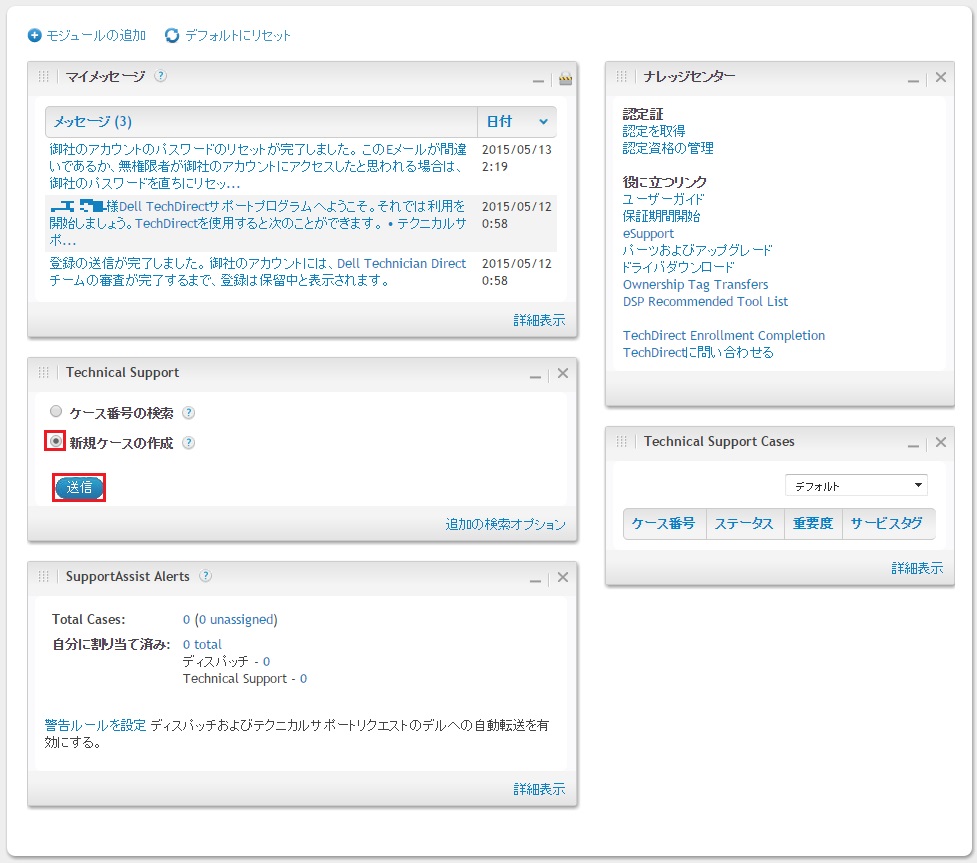
Task: Open help for ケース番号の検索
Action: 188,413
